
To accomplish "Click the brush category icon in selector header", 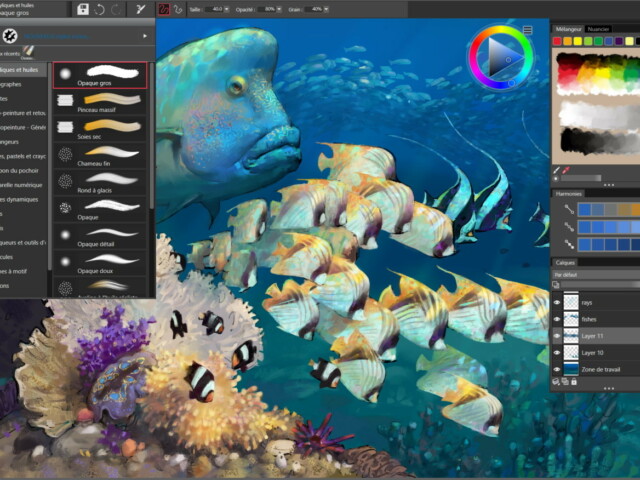I will pos(12,35).
